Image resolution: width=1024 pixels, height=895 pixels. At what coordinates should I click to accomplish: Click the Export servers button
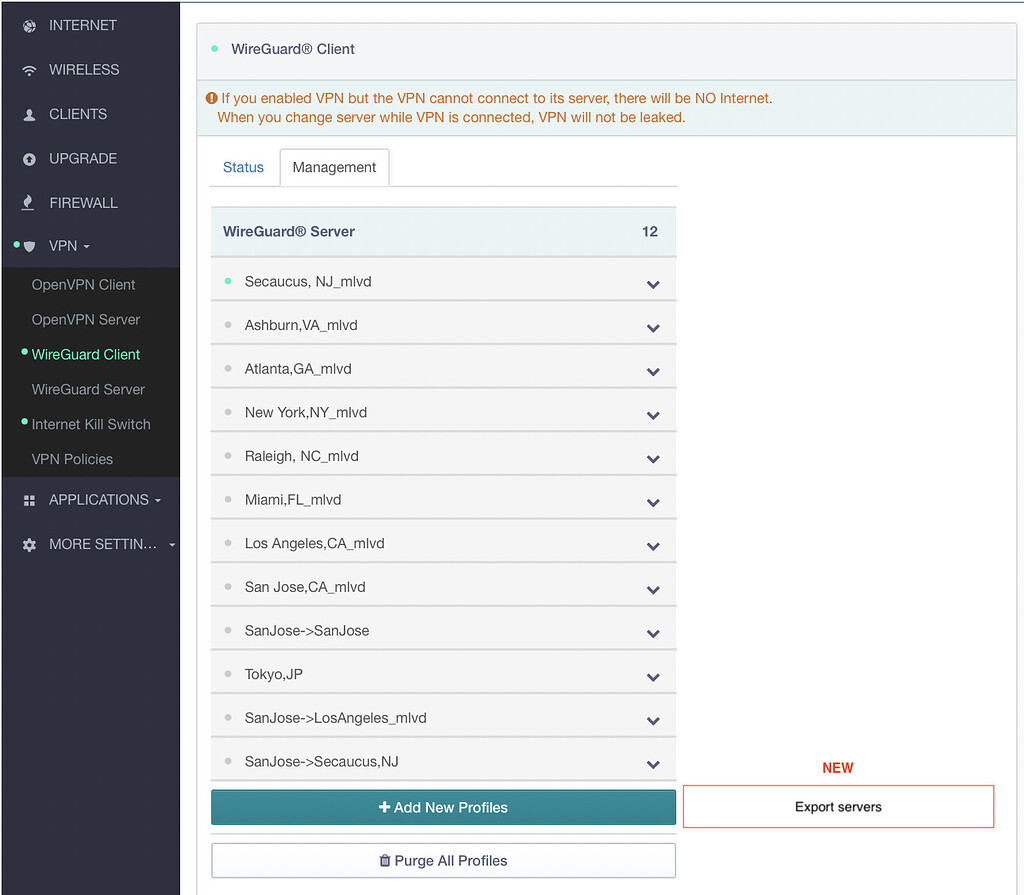point(838,806)
